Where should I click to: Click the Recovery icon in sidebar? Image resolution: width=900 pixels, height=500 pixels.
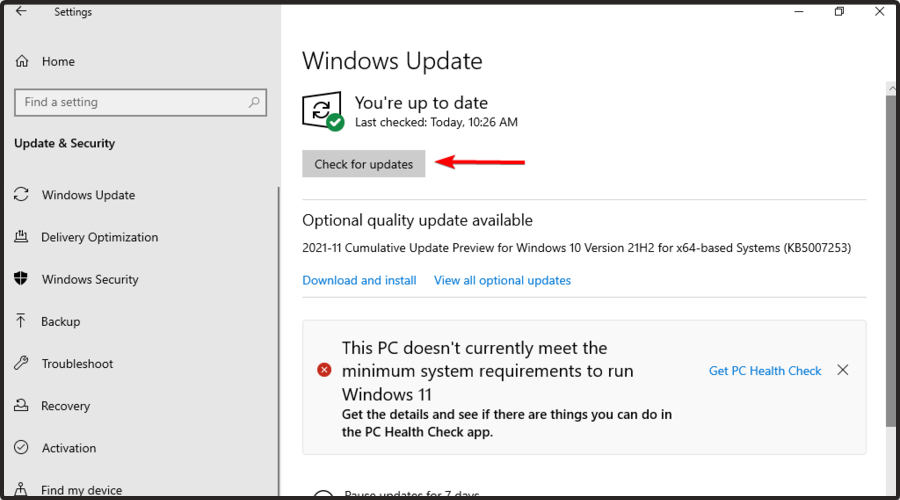click(x=21, y=406)
